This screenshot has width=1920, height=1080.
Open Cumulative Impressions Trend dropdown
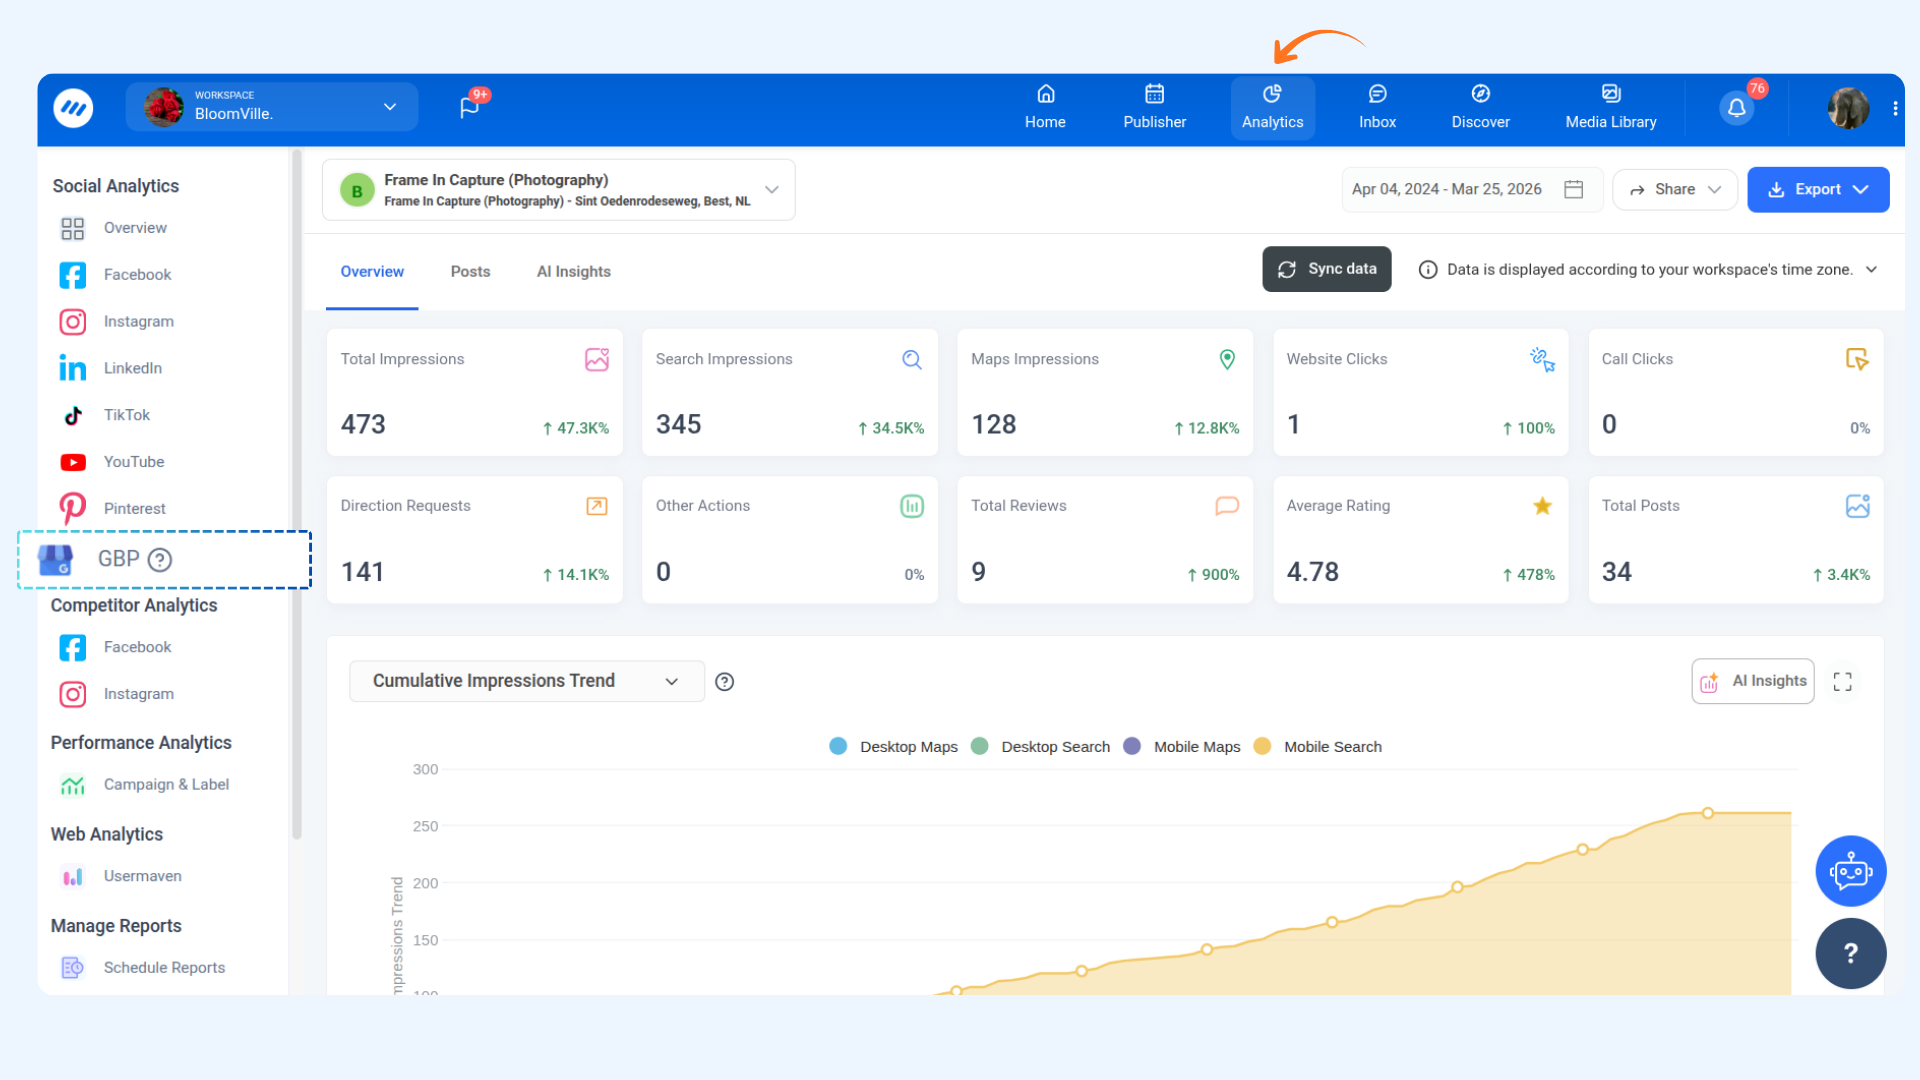[x=526, y=681]
